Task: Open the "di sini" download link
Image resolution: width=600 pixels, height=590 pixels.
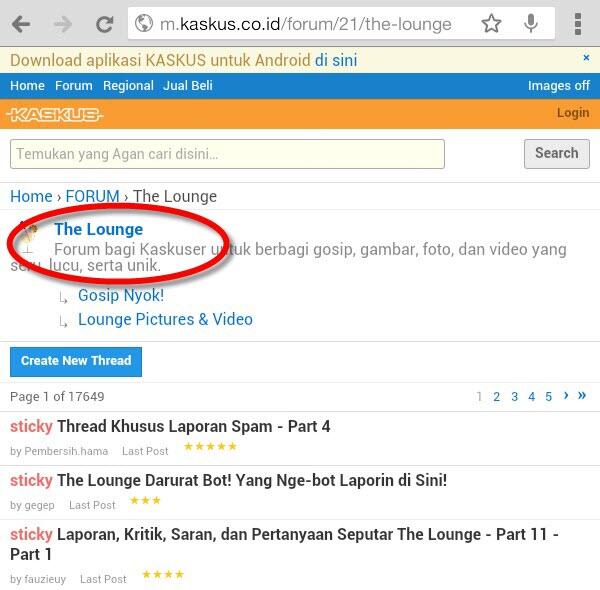Action: pos(336,60)
